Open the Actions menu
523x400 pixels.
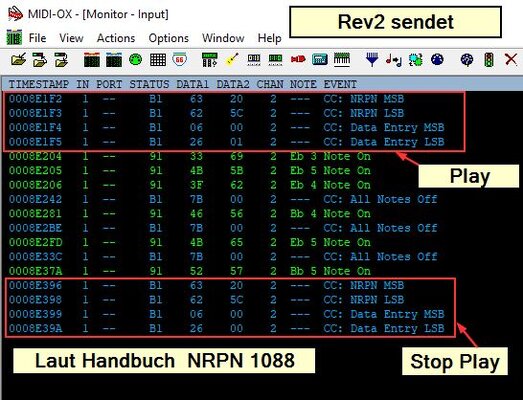[116, 38]
